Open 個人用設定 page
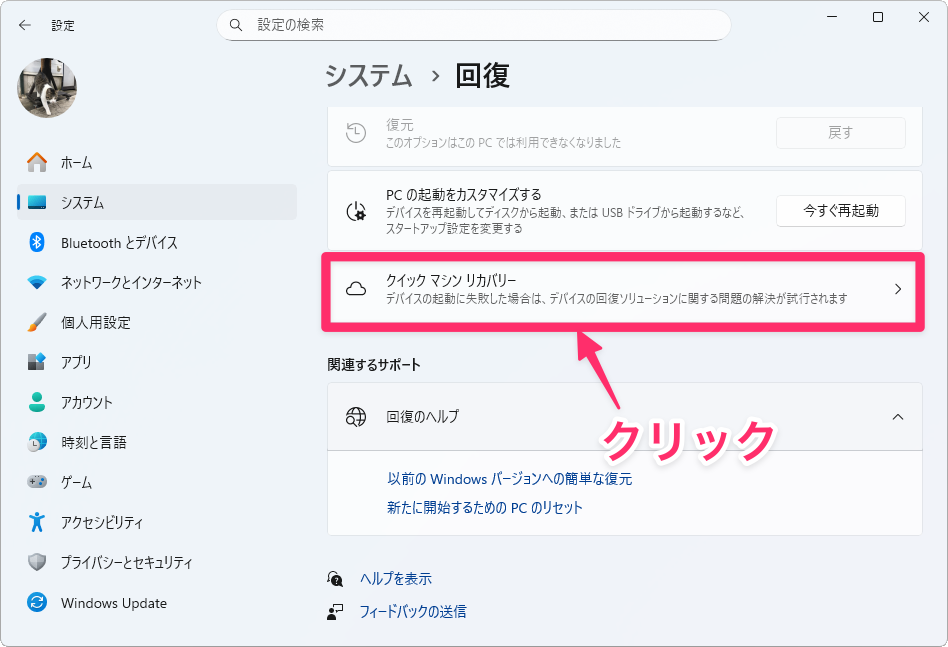This screenshot has width=948, height=647. tap(157, 322)
